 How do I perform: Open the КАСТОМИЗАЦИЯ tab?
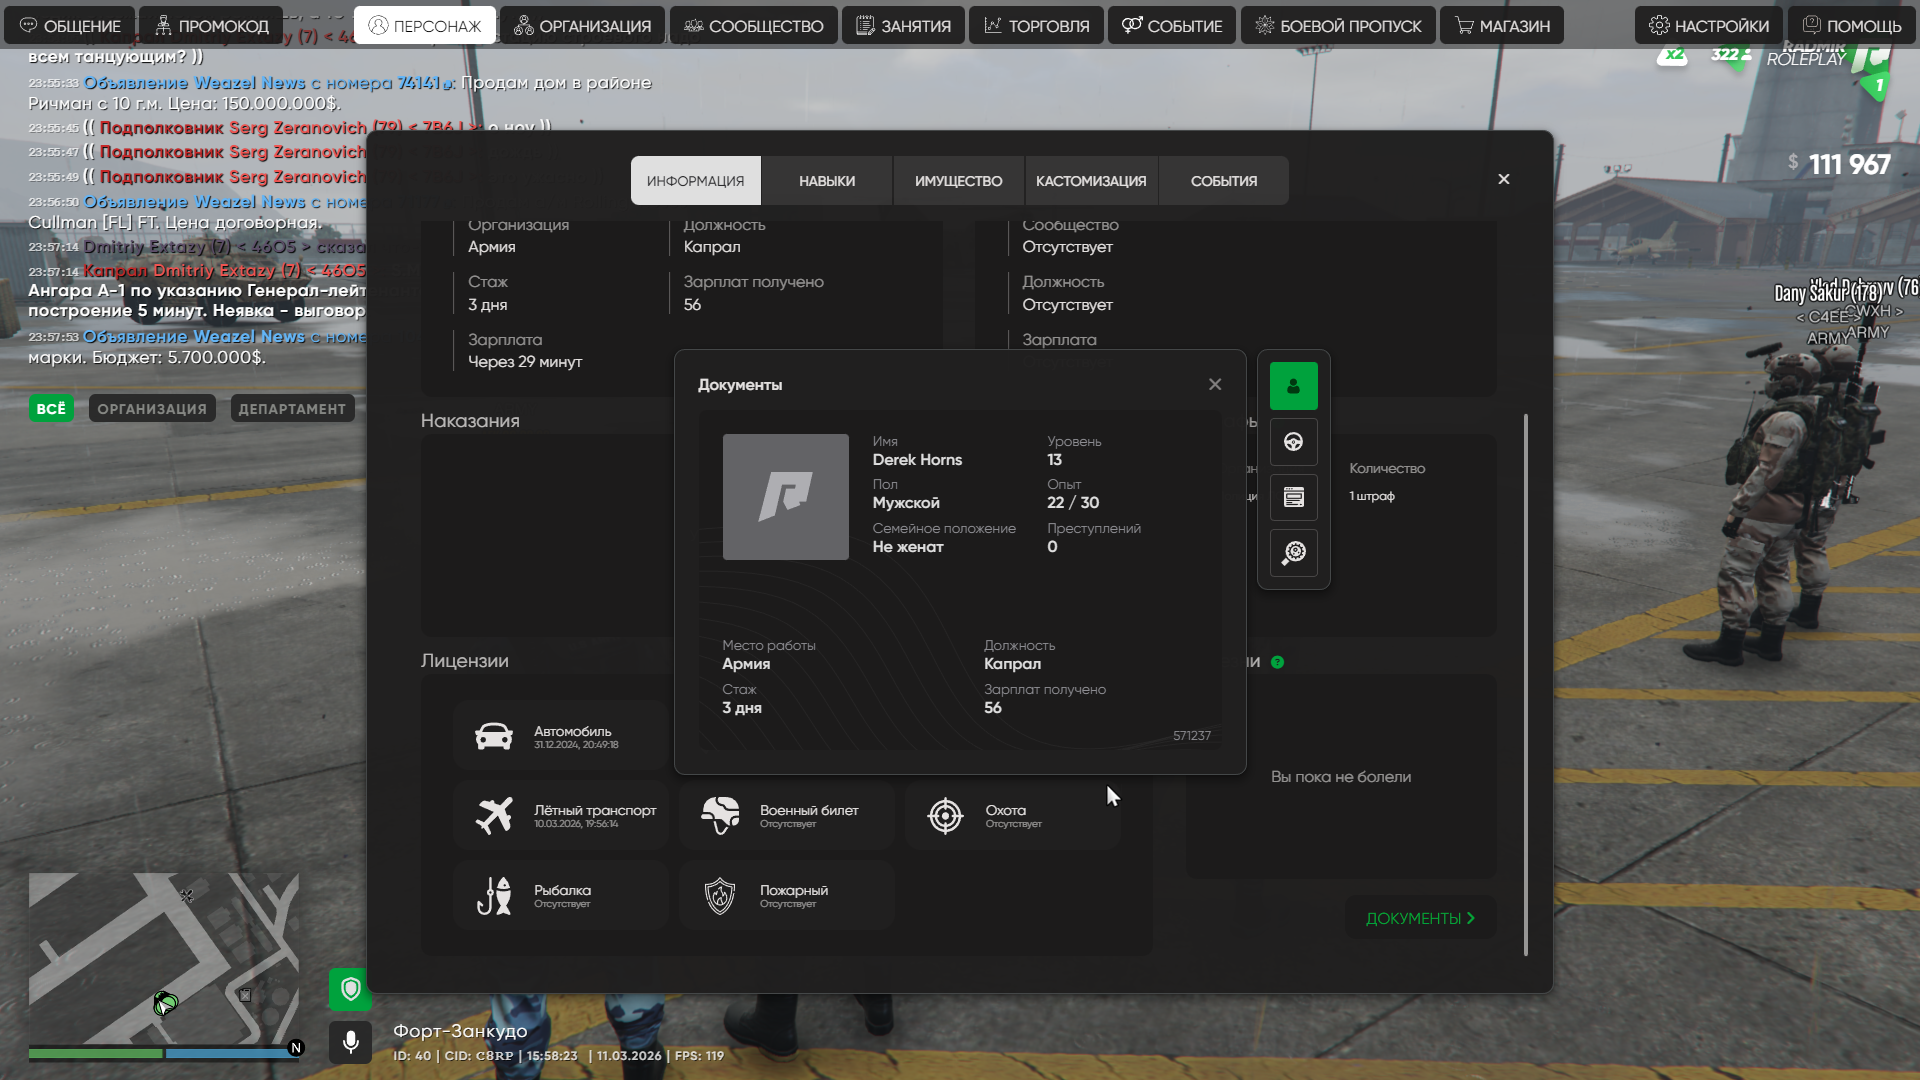[x=1091, y=181]
